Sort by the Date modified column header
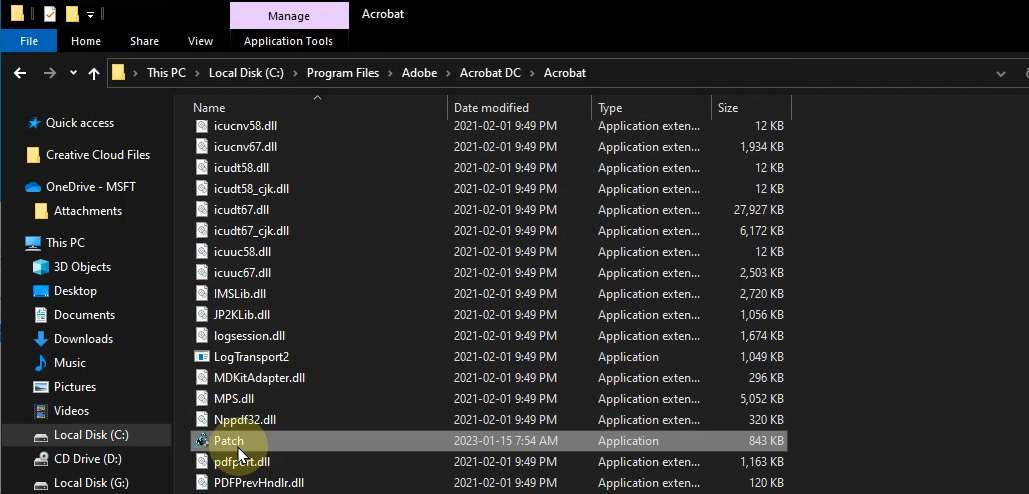This screenshot has height=494, width=1029. [491, 108]
